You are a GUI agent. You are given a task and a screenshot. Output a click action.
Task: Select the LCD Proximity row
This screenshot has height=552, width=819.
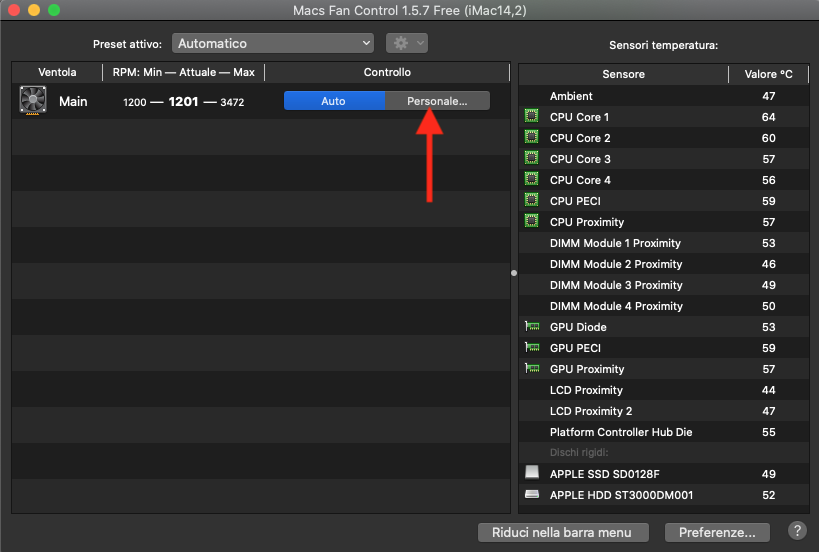coord(664,390)
